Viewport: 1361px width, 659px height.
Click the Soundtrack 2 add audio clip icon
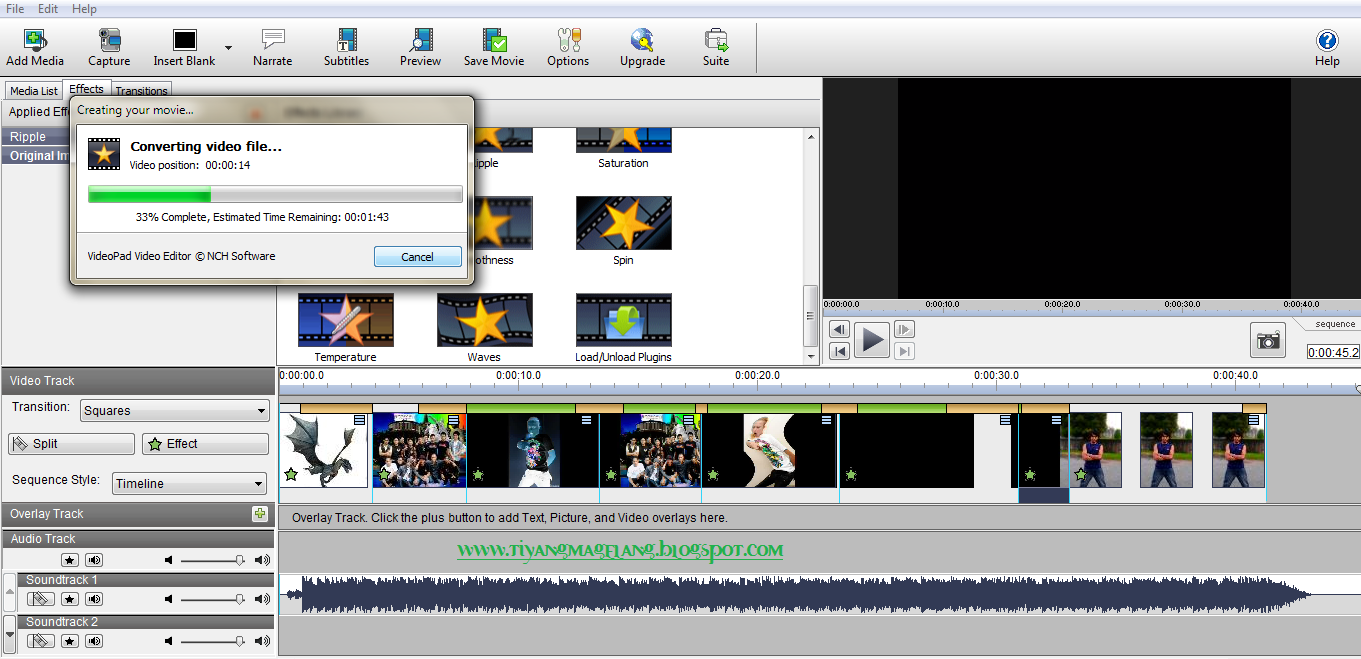click(x=40, y=641)
